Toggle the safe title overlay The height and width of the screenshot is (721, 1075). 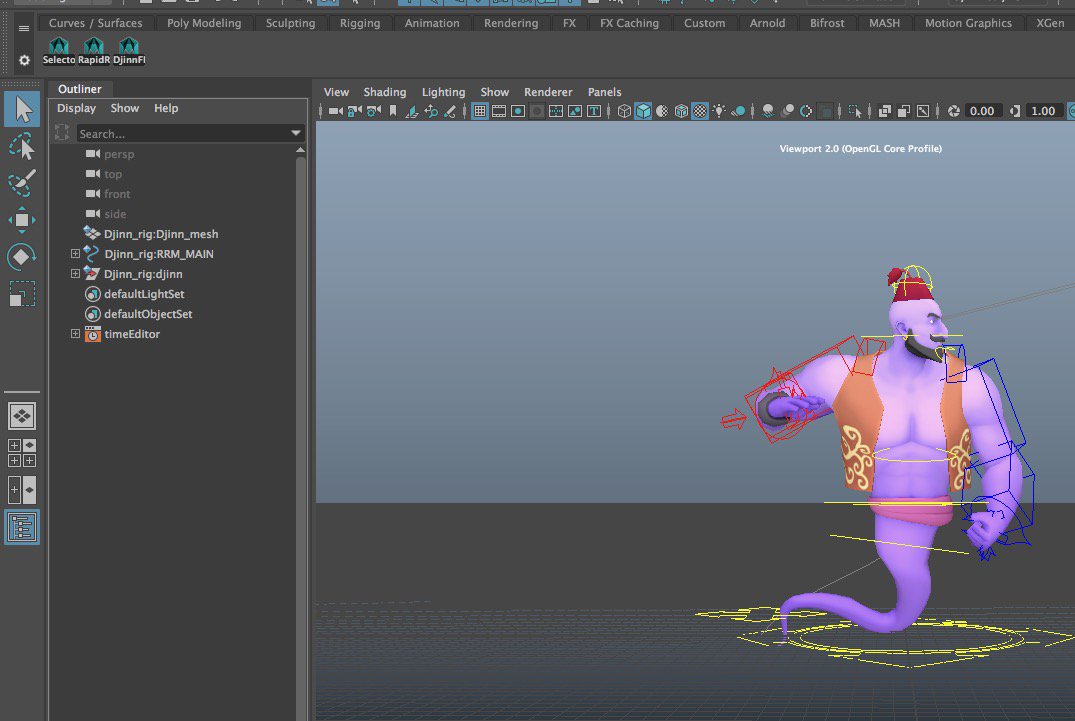tap(594, 111)
